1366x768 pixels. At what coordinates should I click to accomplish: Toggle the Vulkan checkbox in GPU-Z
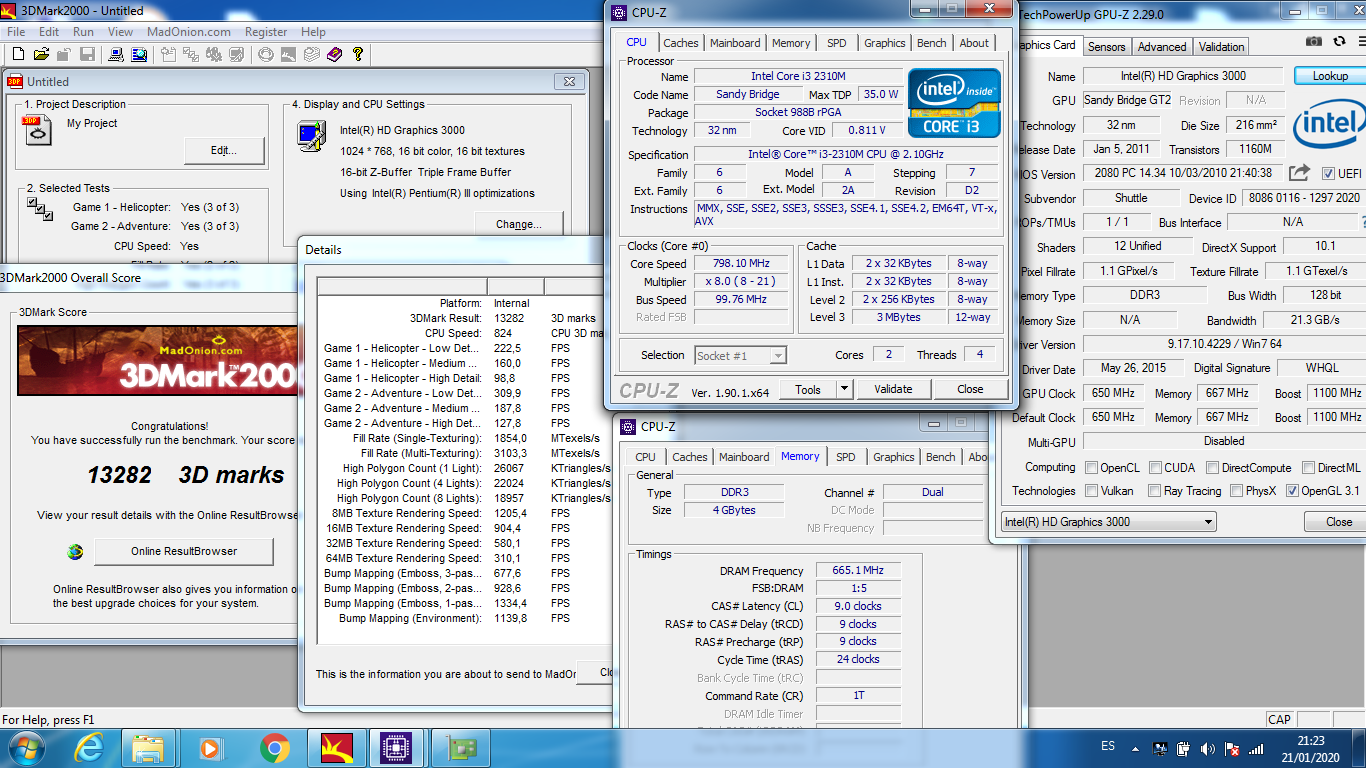(1091, 490)
